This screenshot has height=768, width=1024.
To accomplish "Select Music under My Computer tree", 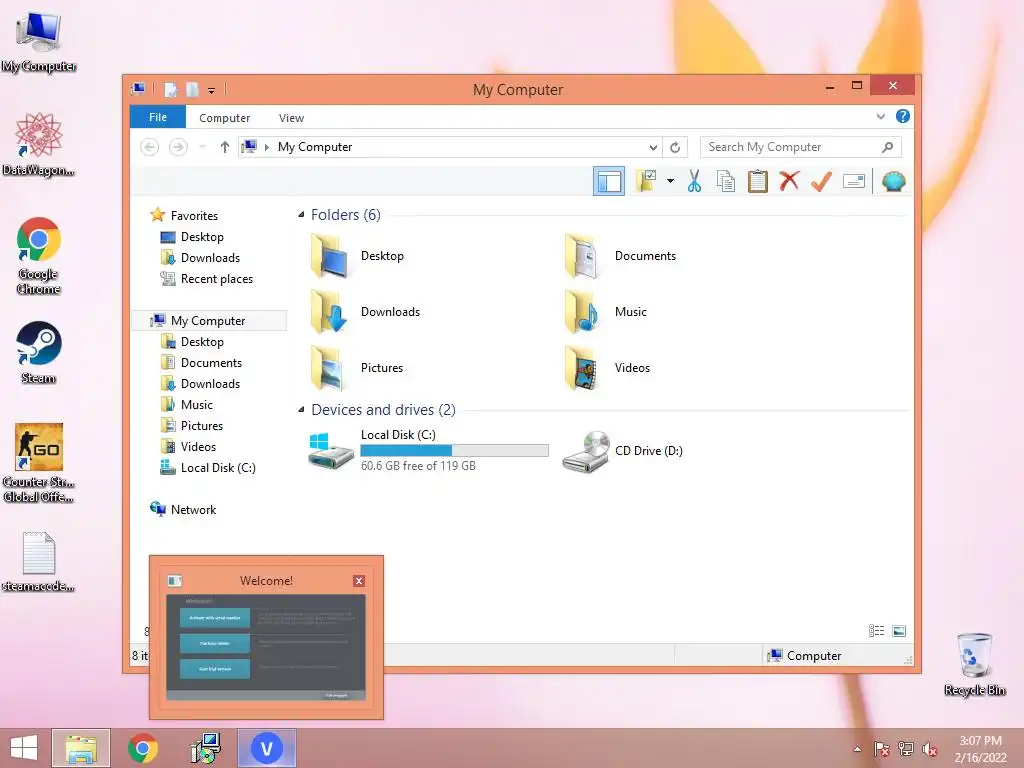I will coord(197,405).
